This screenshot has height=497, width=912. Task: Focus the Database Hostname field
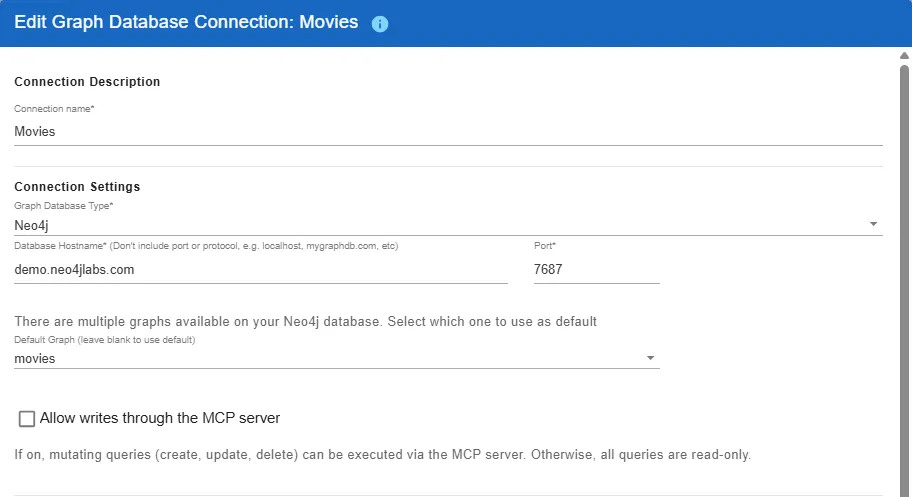[261, 269]
